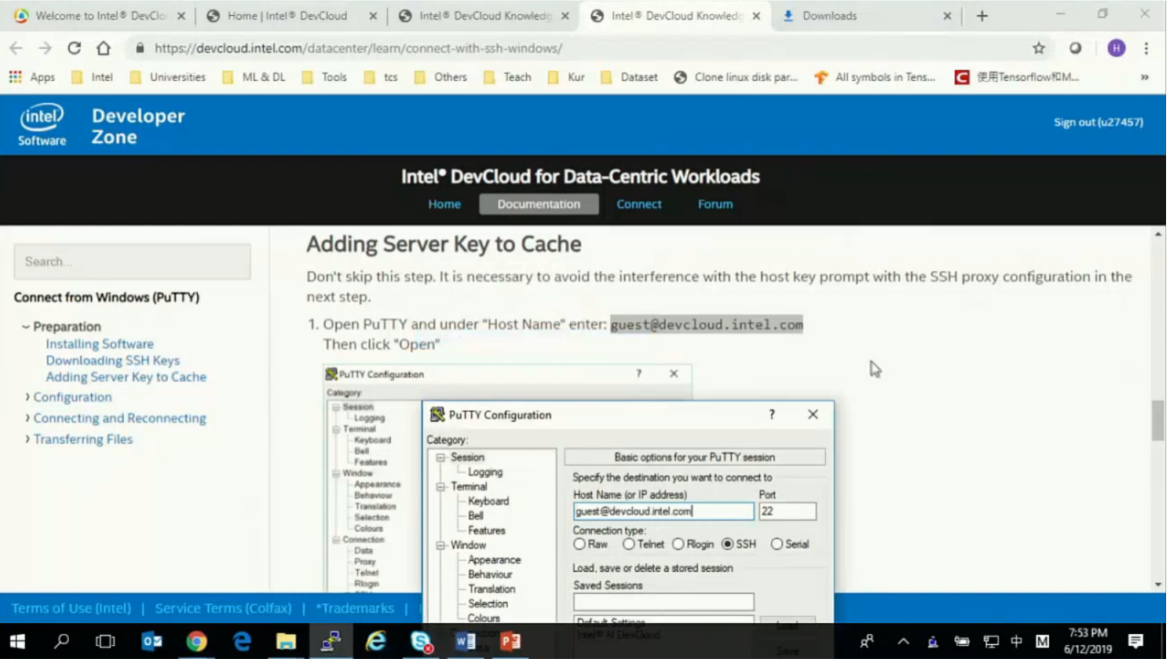Open the Apps grid in bookmarks bar
1167x659 pixels.
31,77
